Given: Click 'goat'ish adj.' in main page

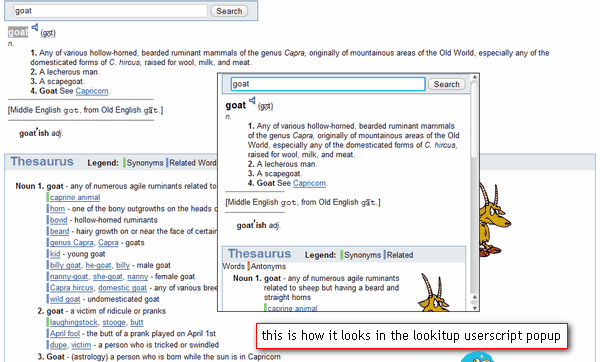Looking at the screenshot, I should (41, 133).
